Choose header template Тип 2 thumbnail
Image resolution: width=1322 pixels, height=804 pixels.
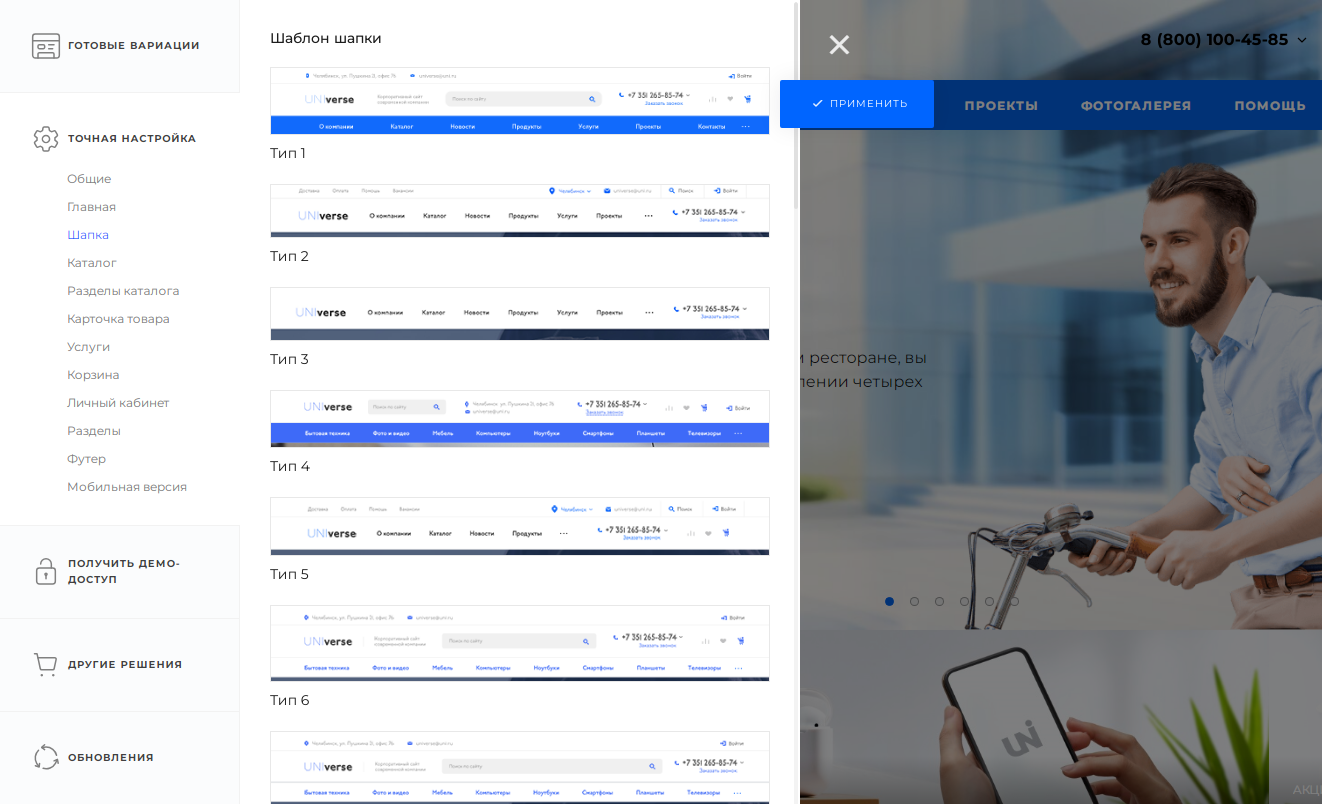click(520, 210)
